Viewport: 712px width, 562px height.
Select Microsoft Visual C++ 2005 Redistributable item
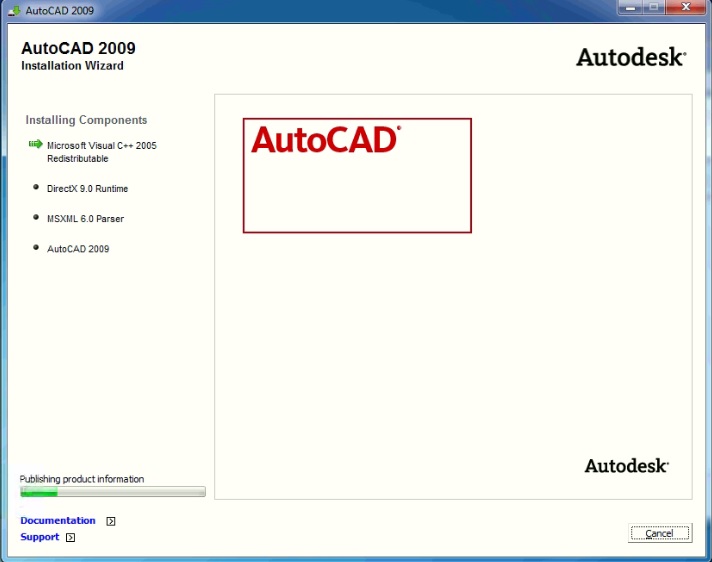[x=101, y=152]
